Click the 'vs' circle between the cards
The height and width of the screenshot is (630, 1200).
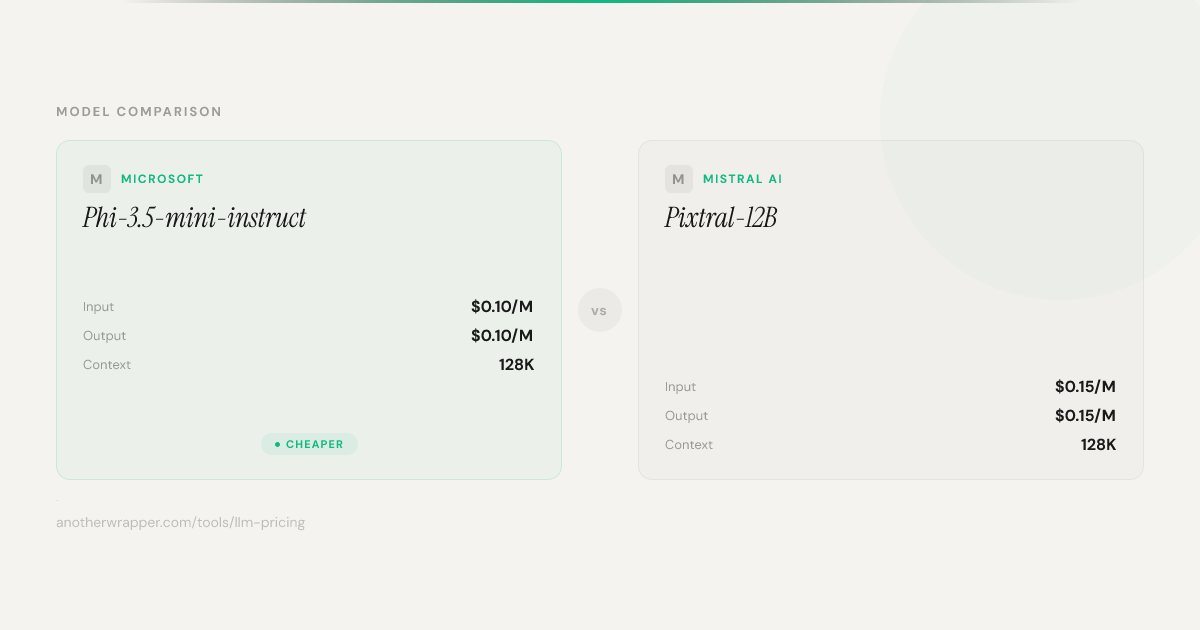pyautogui.click(x=600, y=310)
